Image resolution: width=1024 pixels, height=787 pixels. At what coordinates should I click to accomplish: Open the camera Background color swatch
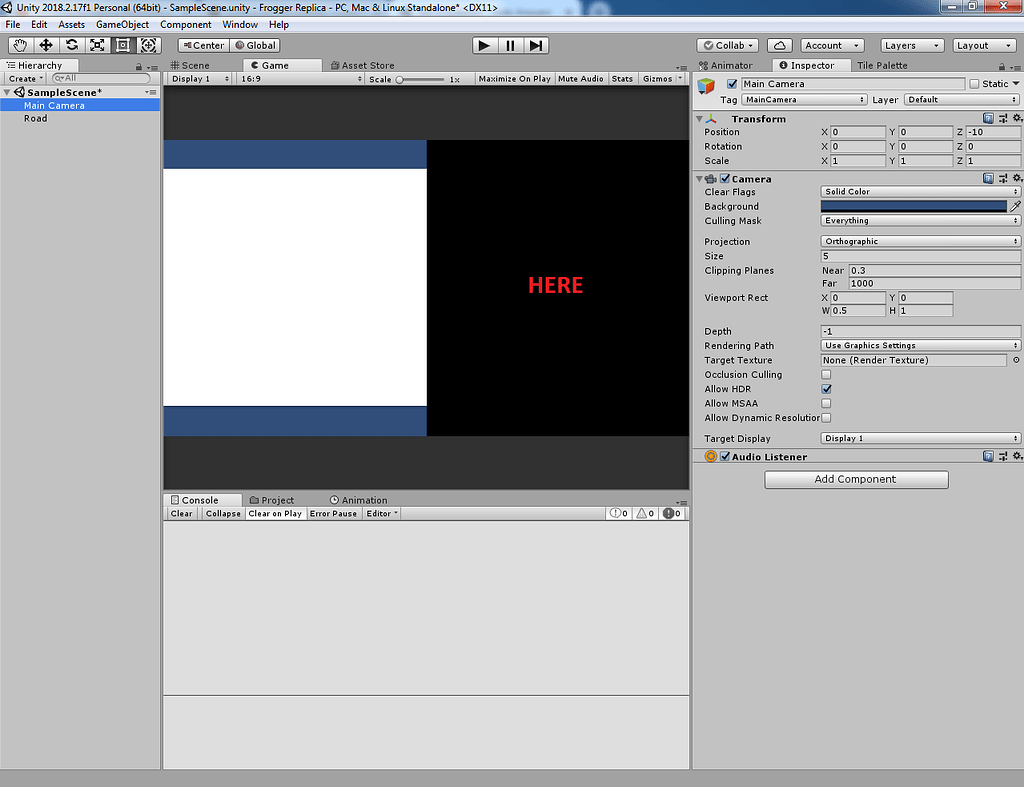pyautogui.click(x=912, y=206)
